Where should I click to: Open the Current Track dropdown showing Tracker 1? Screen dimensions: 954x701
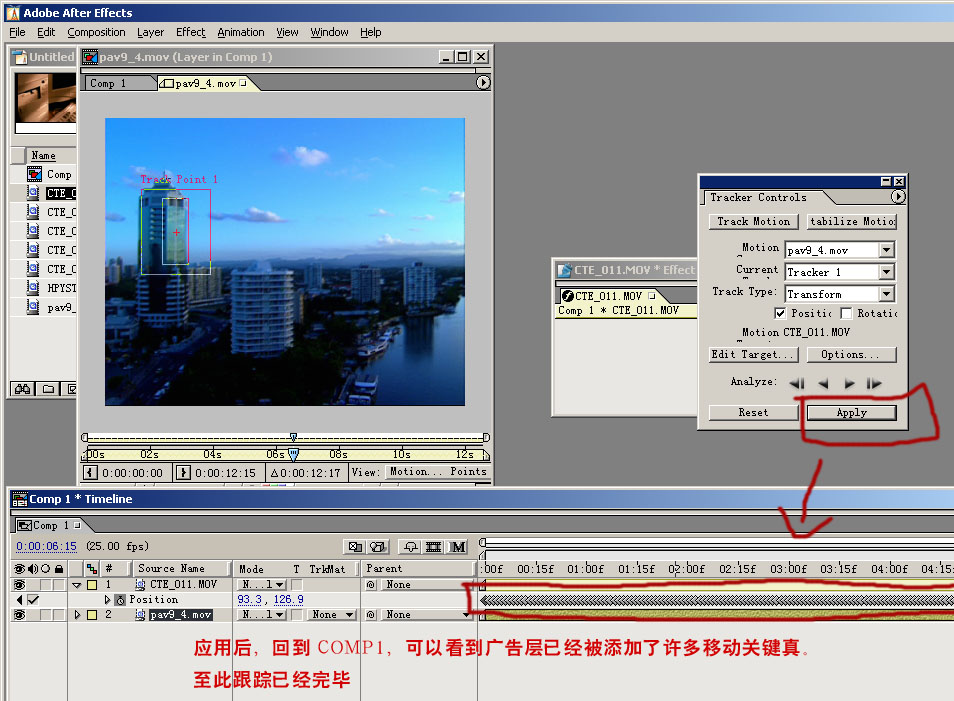886,272
